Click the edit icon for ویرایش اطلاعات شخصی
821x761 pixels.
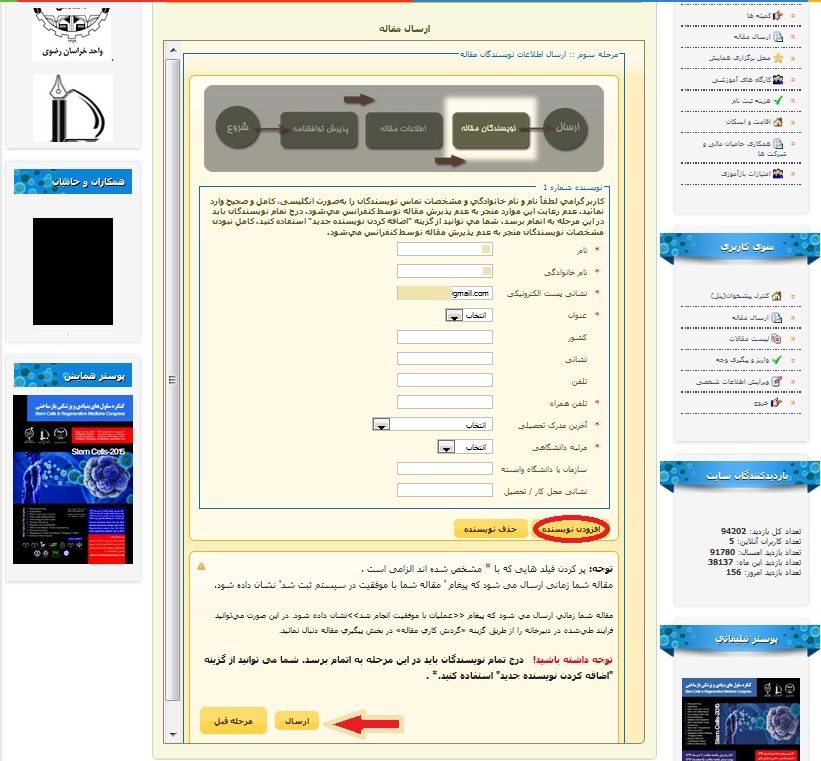pos(776,381)
